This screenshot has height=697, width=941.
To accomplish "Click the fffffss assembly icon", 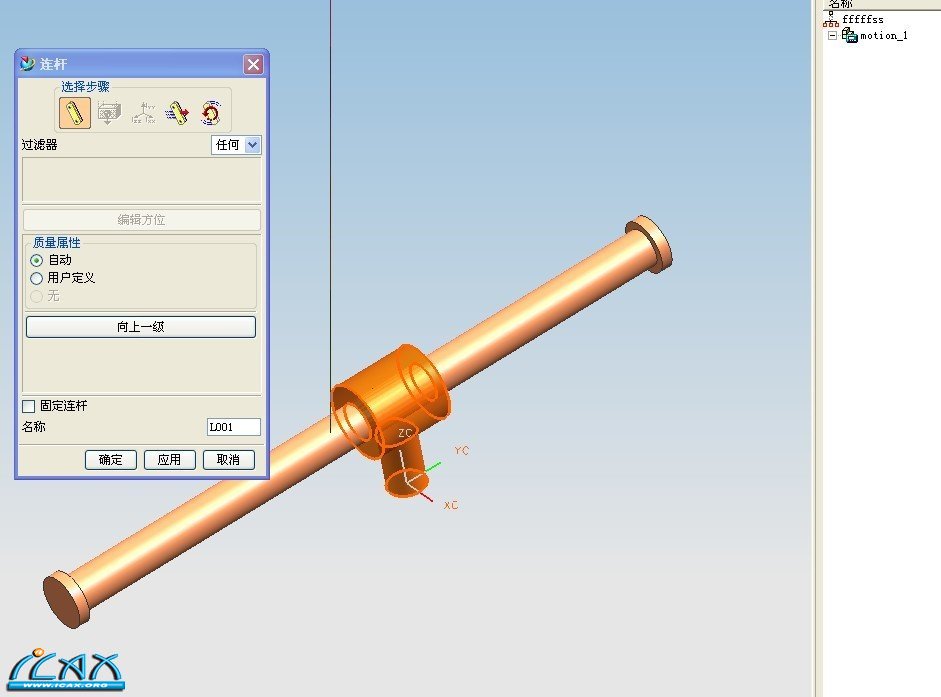I will (x=831, y=19).
